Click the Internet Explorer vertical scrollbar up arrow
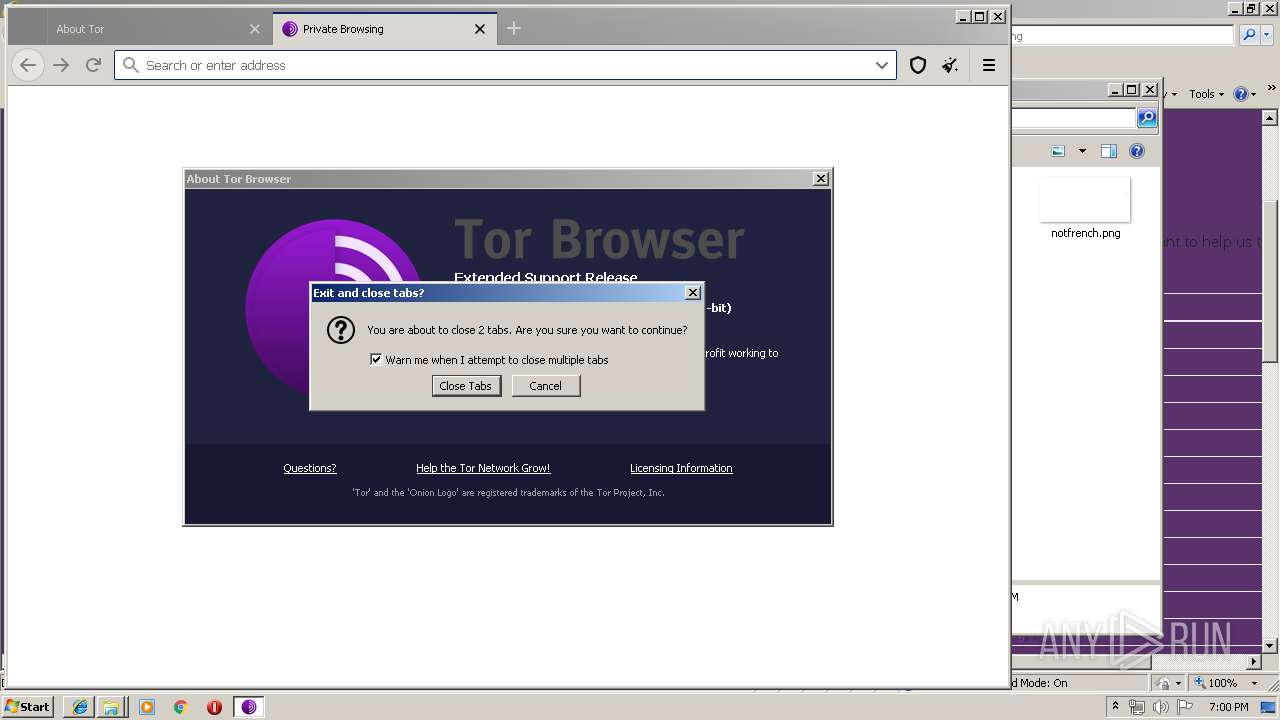 point(1271,117)
